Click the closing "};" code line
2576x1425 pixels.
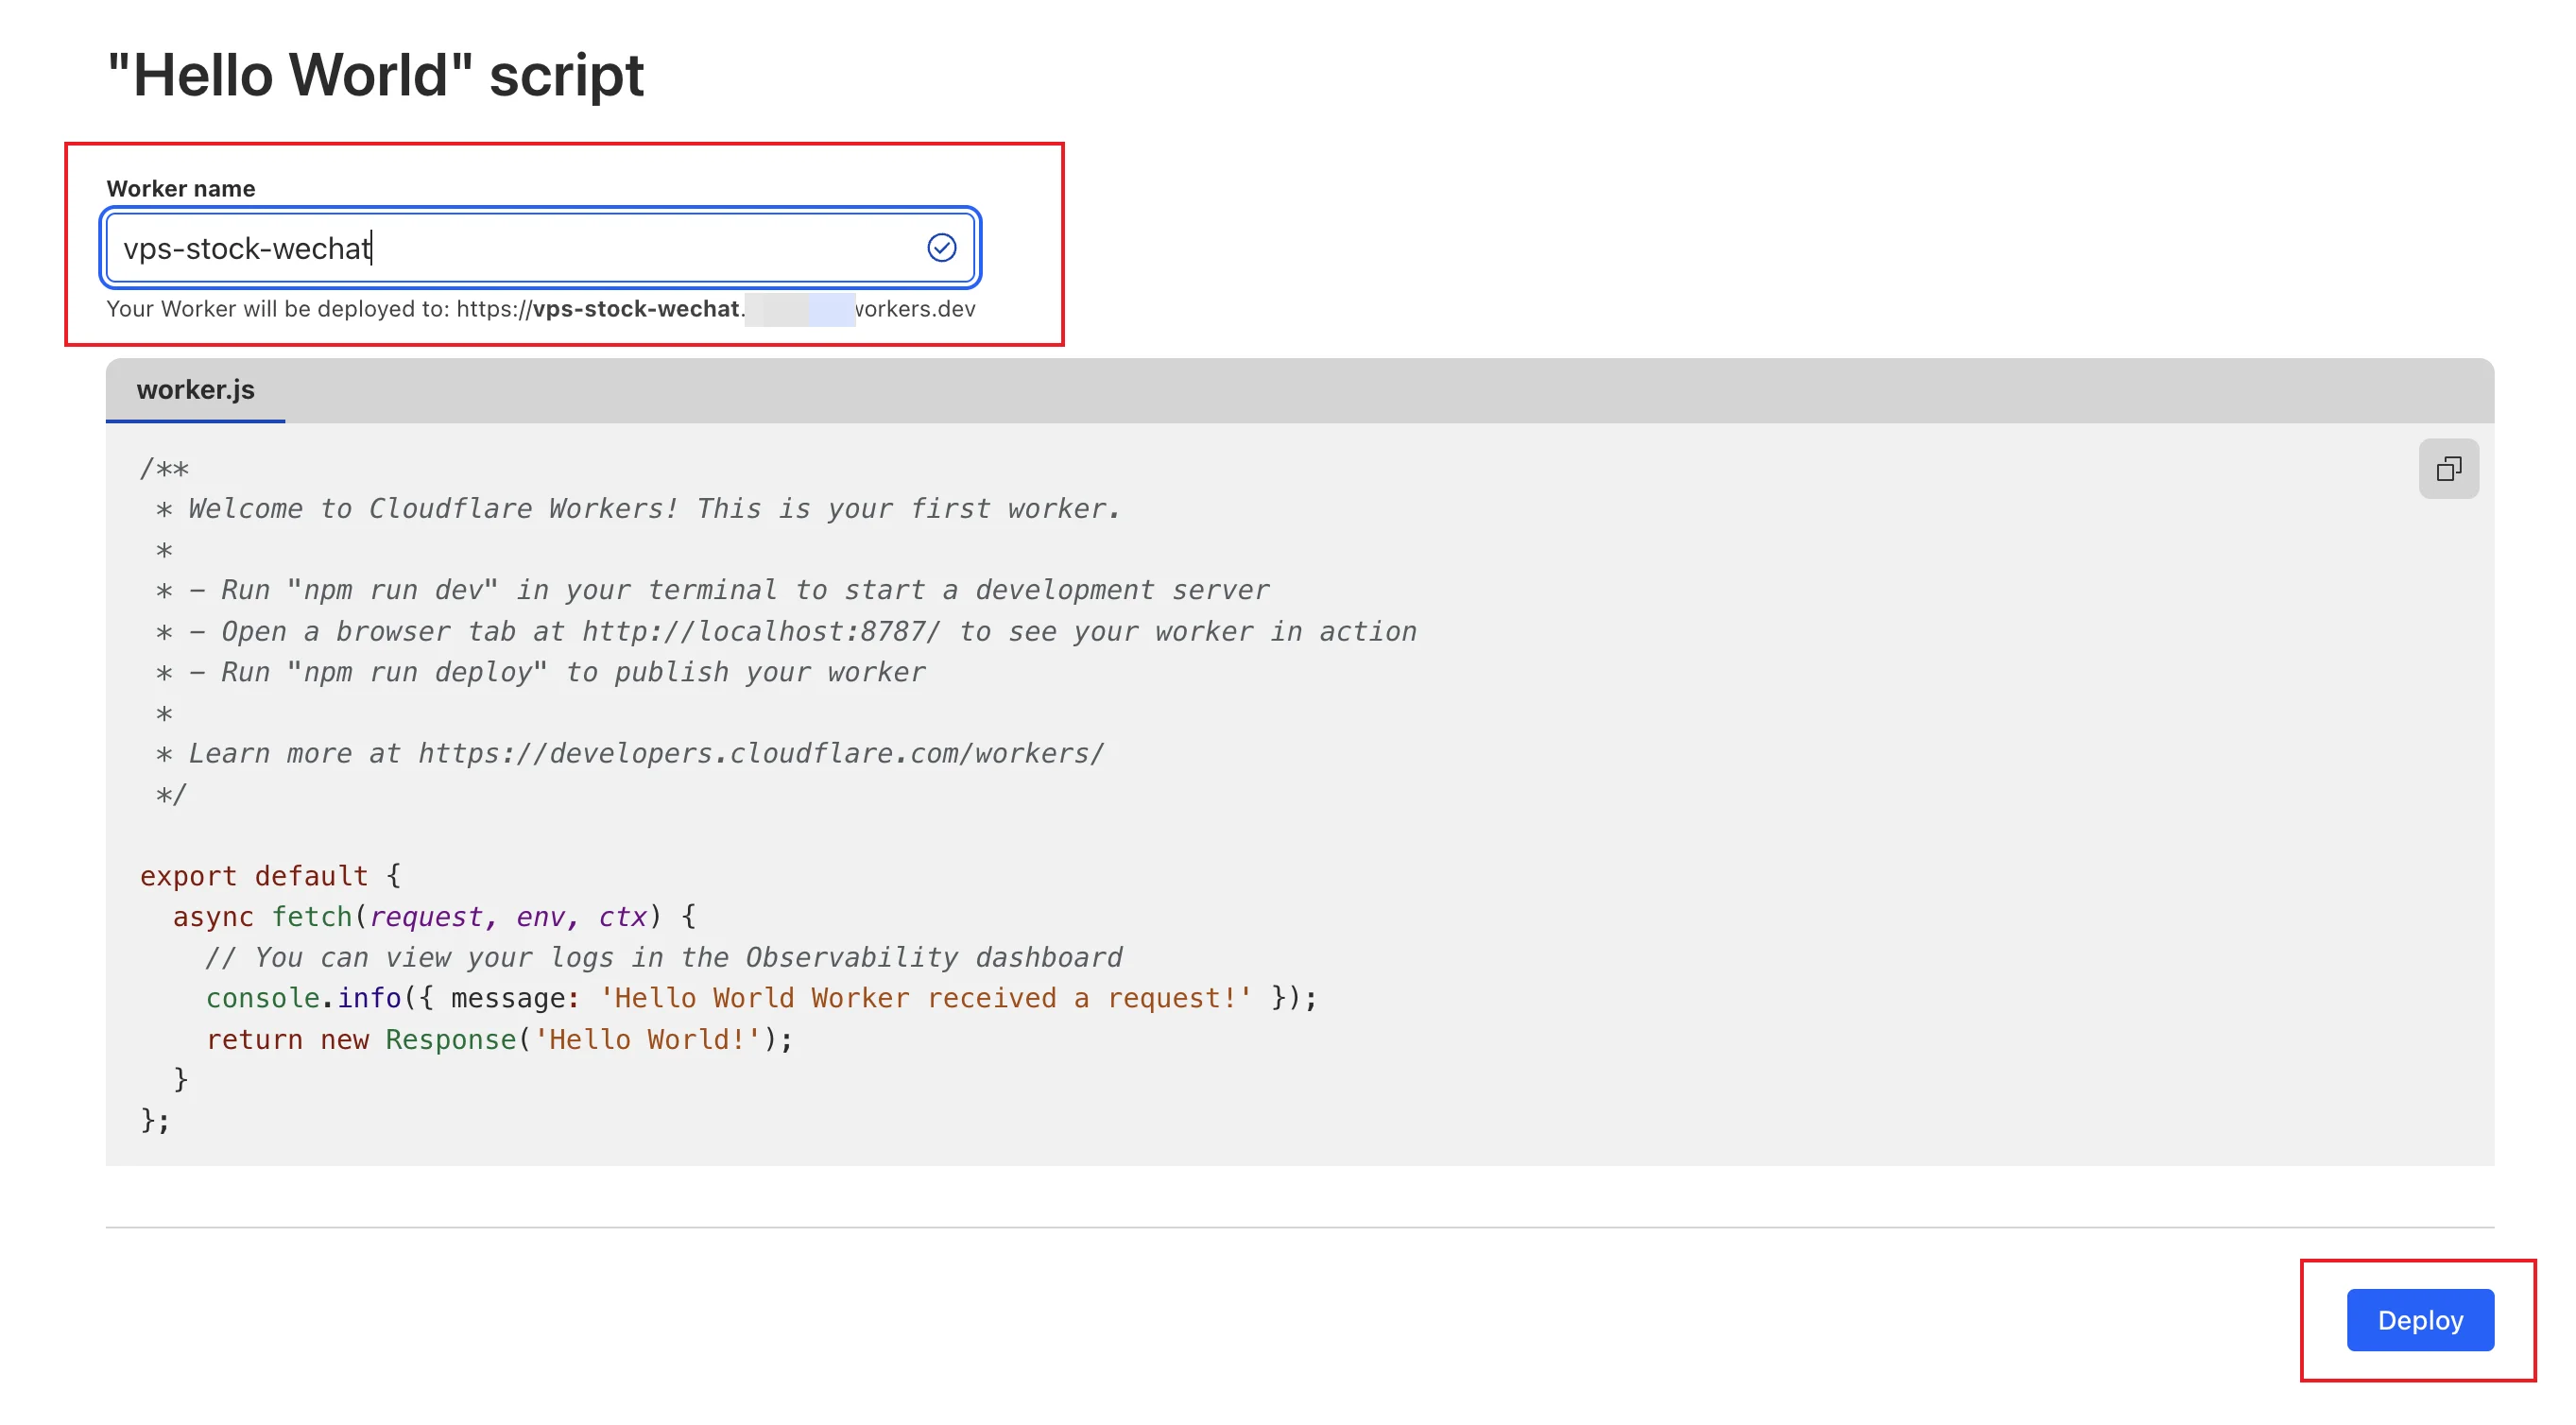click(x=155, y=1120)
